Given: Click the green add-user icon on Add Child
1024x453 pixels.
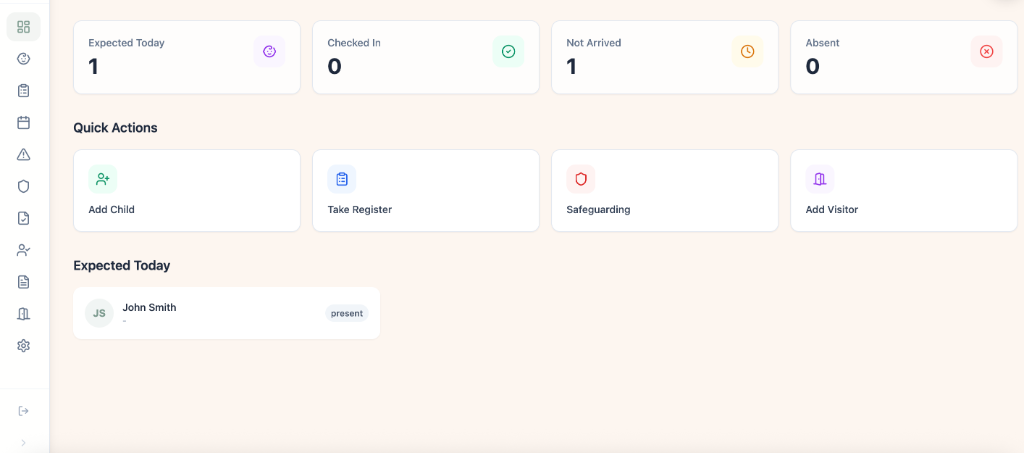Looking at the screenshot, I should point(103,179).
